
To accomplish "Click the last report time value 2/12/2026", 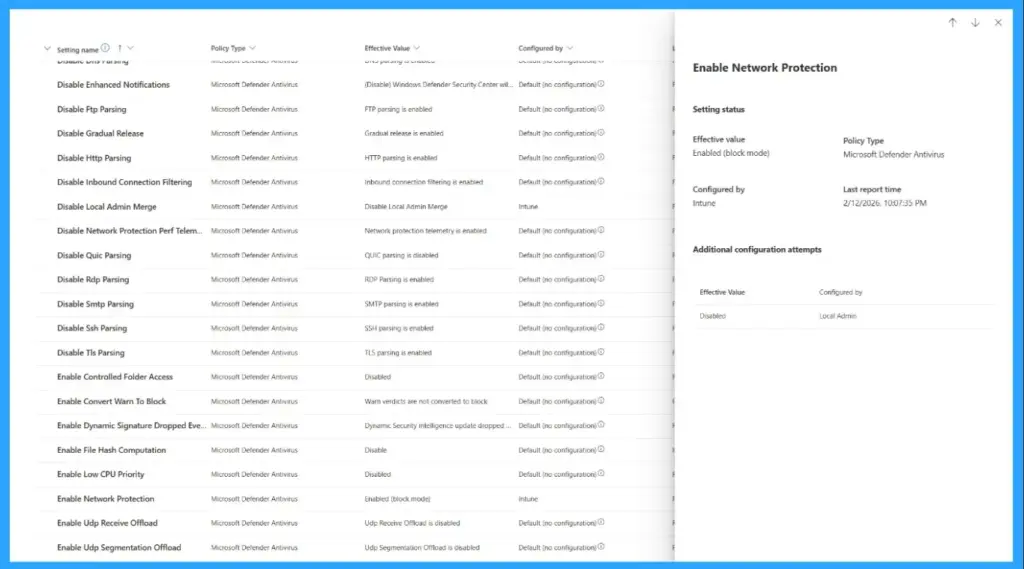I will pyautogui.click(x=885, y=203).
